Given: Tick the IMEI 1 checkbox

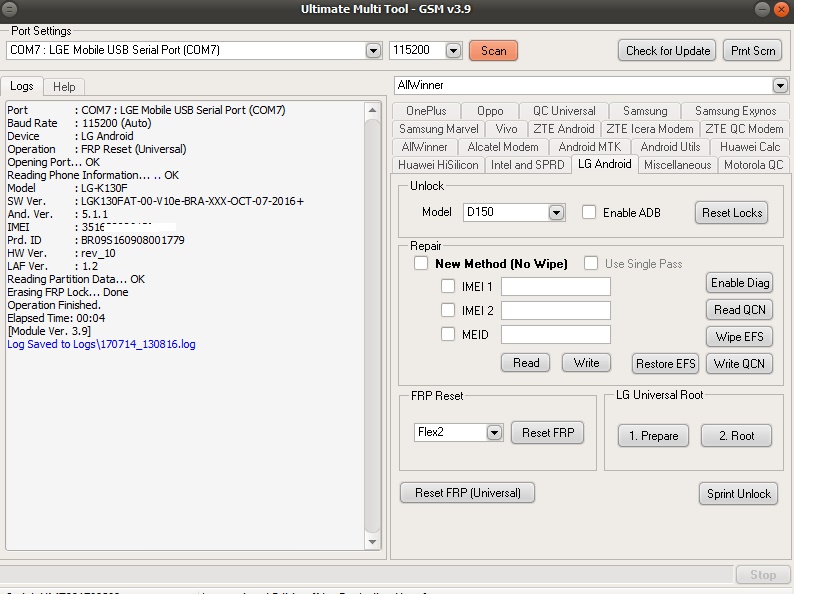Looking at the screenshot, I should tap(448, 286).
